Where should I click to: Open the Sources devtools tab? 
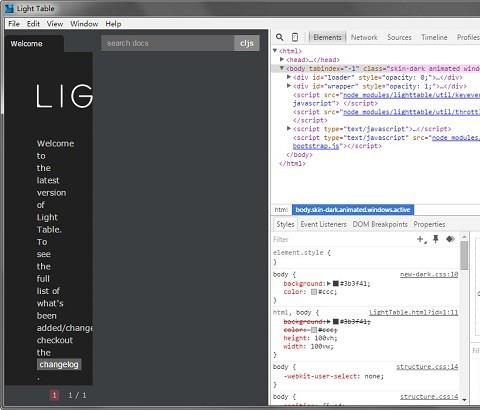pos(399,37)
